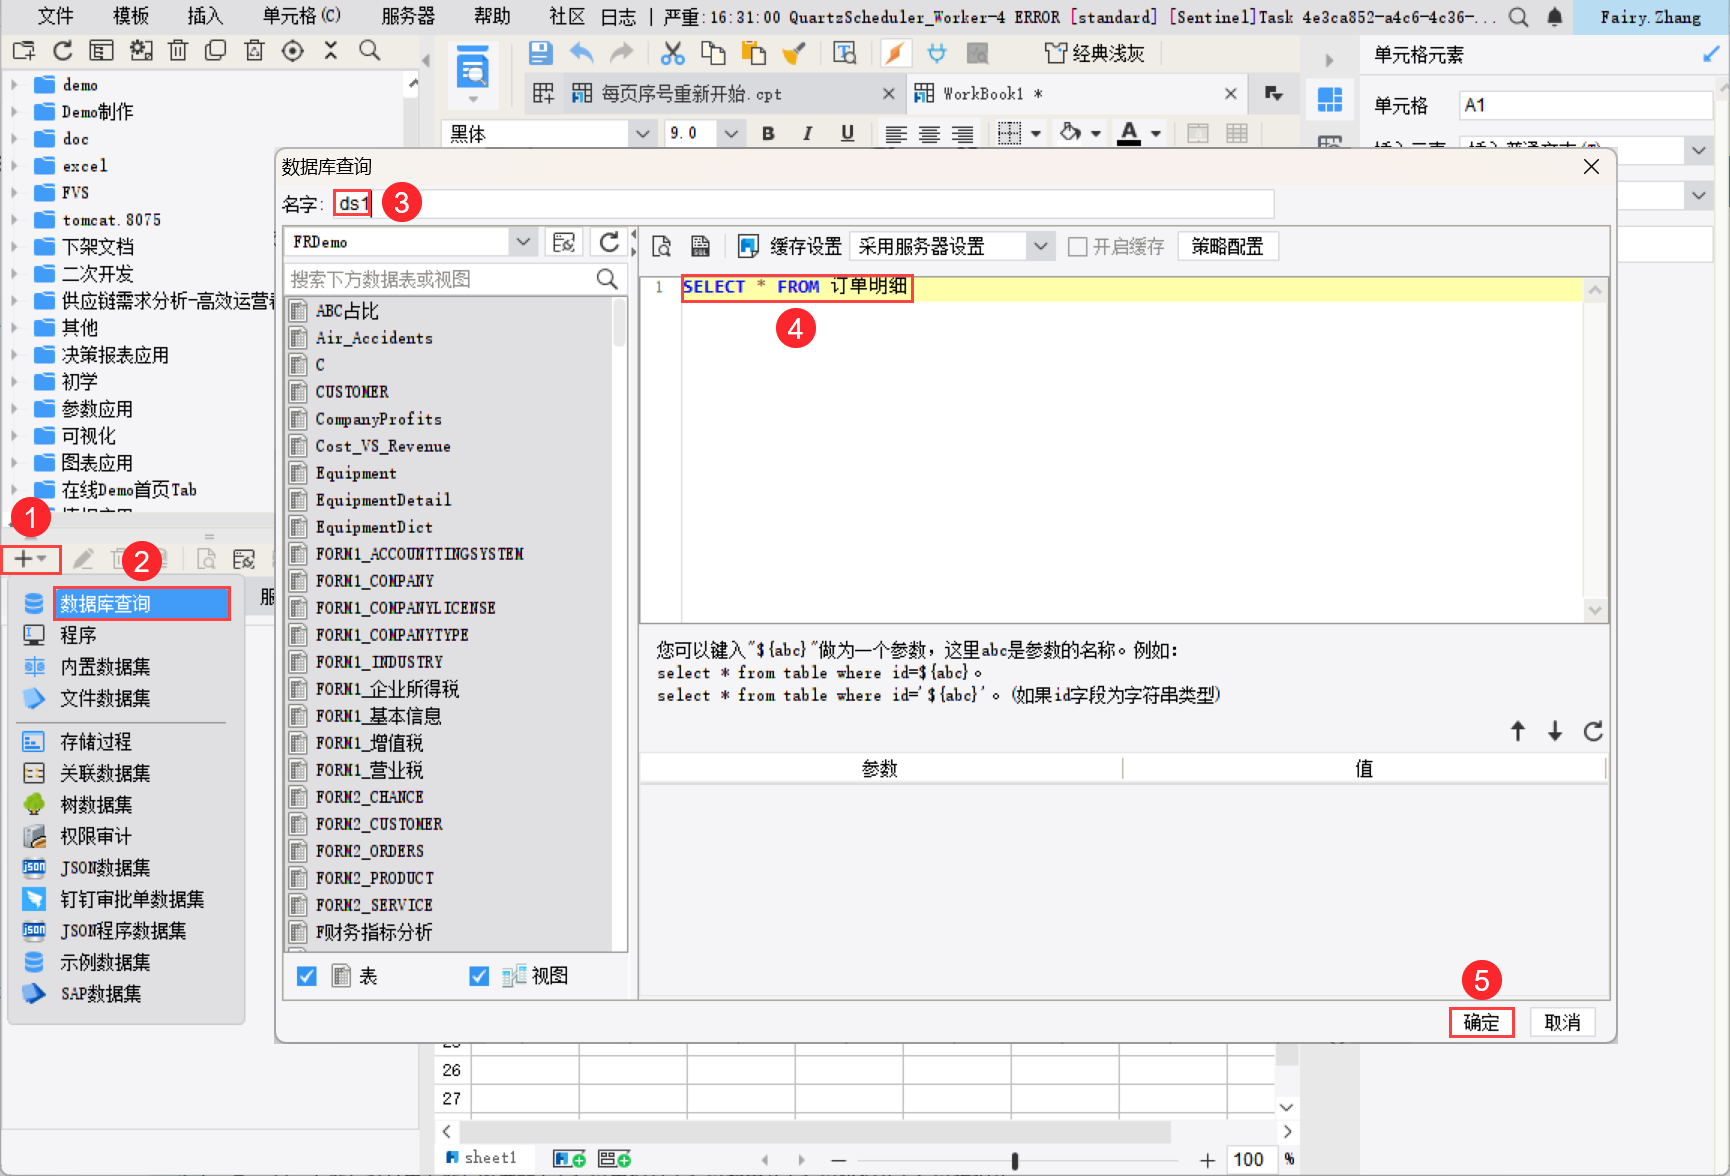Click the font color A swatch
1730x1176 pixels.
coord(1129,133)
